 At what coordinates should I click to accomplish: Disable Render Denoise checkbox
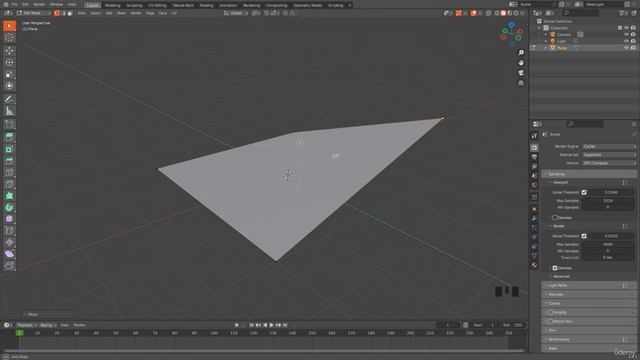pyautogui.click(x=555, y=268)
